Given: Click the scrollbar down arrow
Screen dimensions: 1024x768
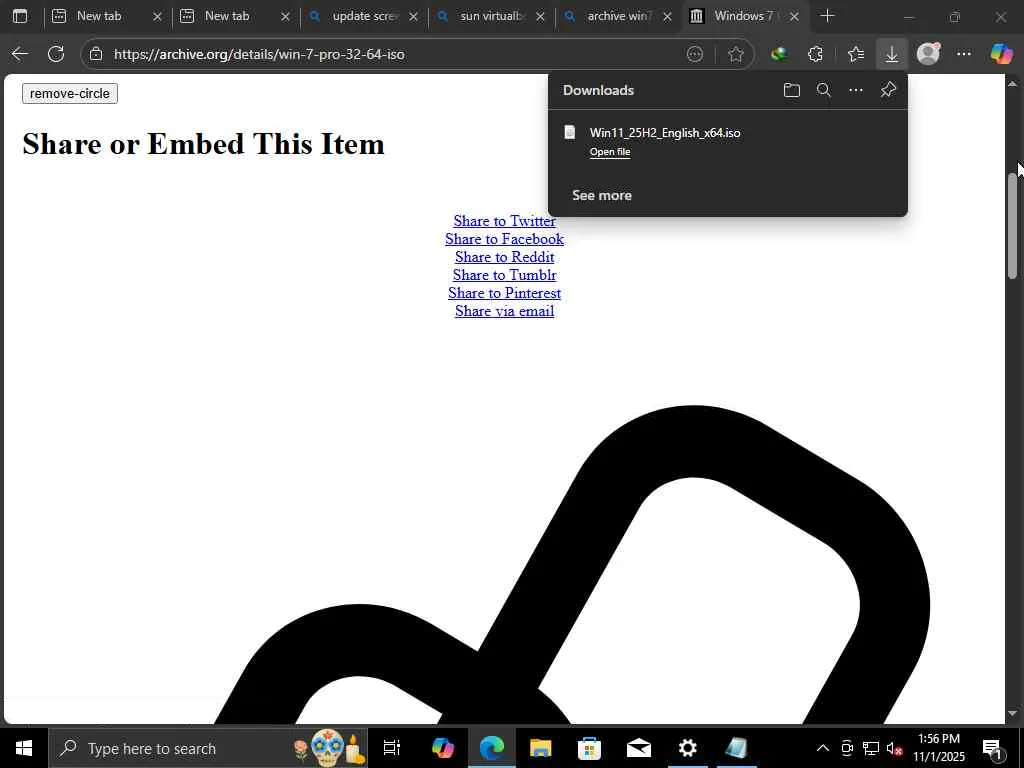Looking at the screenshot, I should 1012,714.
